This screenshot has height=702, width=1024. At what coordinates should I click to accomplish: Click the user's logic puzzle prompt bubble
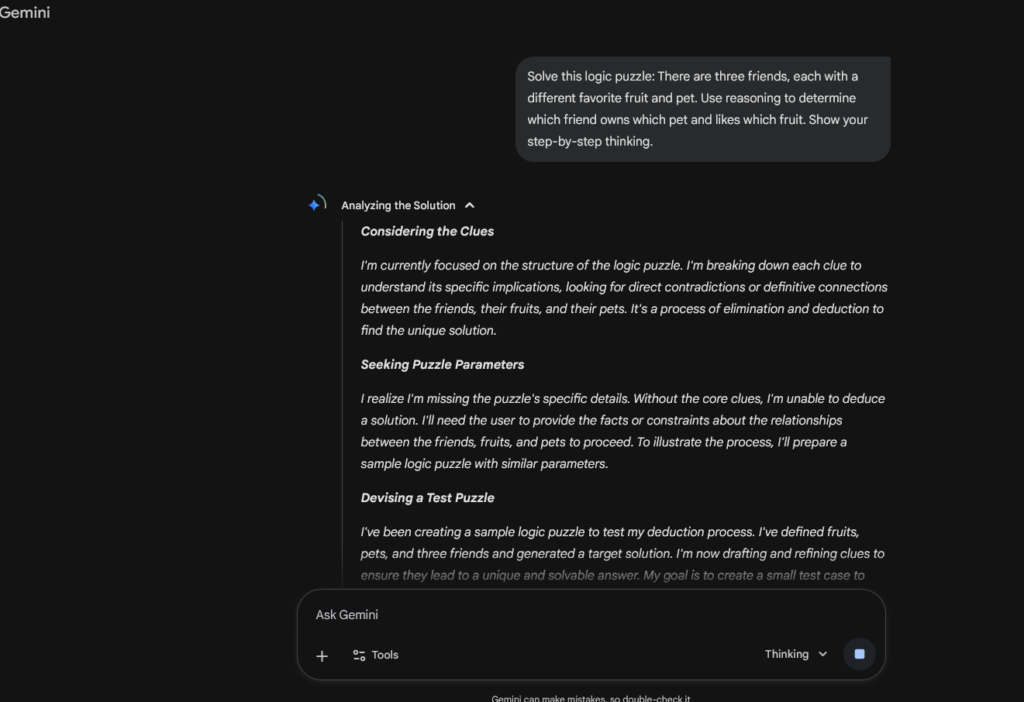(x=702, y=109)
